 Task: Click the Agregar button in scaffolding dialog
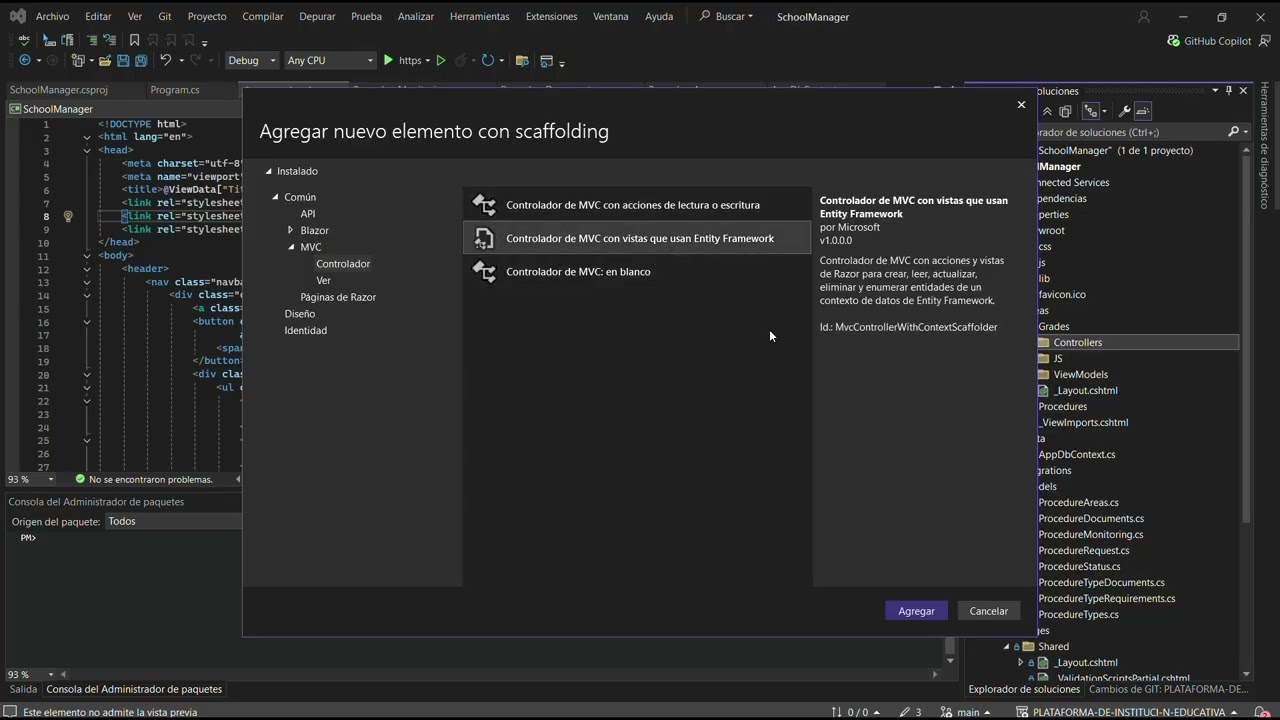(916, 611)
